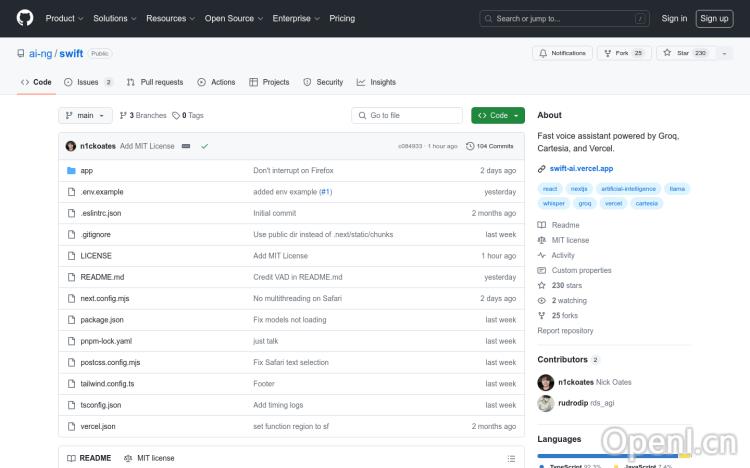Open the swift-ai.vercel.app link
The width and height of the screenshot is (750, 468).
click(581, 169)
